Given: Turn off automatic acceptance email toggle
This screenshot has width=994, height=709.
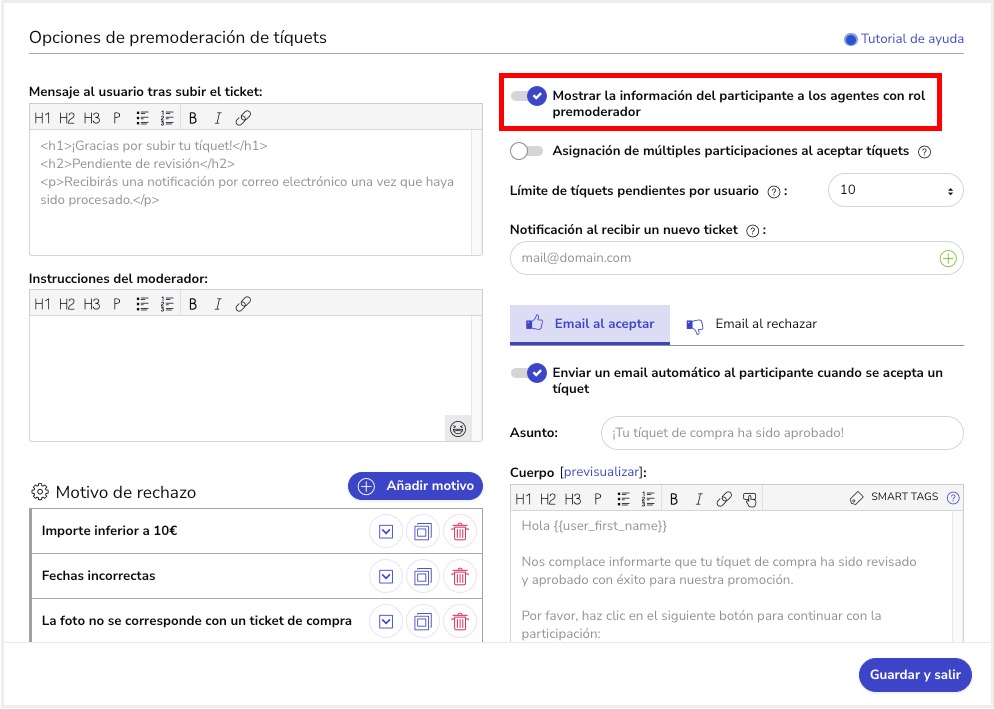Looking at the screenshot, I should click(528, 373).
